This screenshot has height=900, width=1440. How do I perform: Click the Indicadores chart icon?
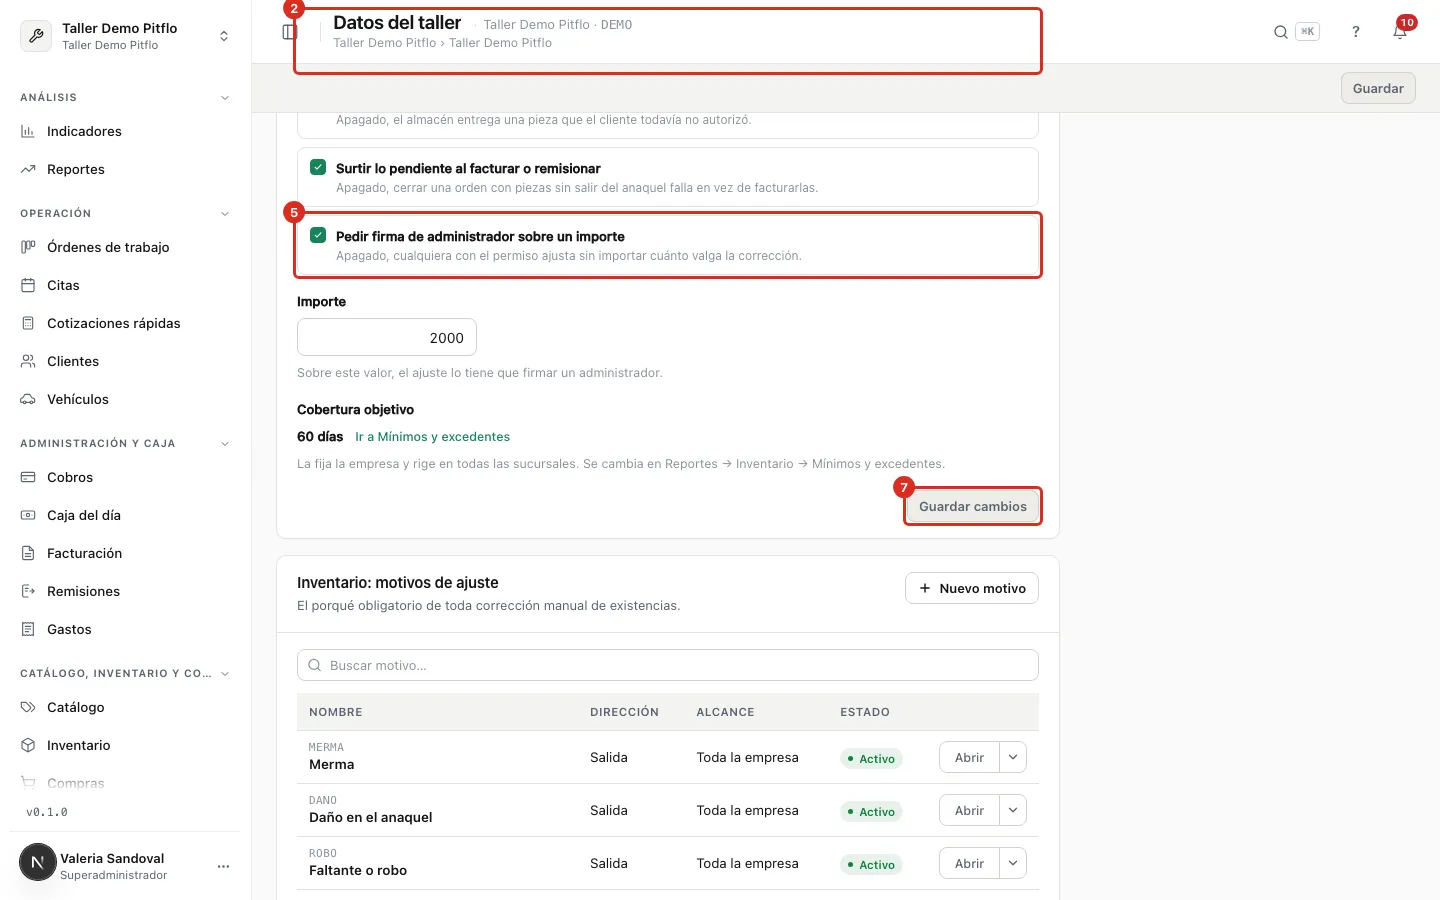coord(28,131)
